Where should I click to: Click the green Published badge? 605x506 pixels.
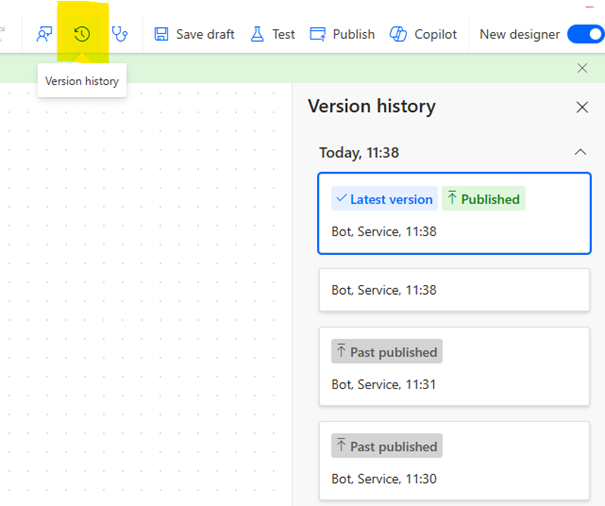point(483,199)
